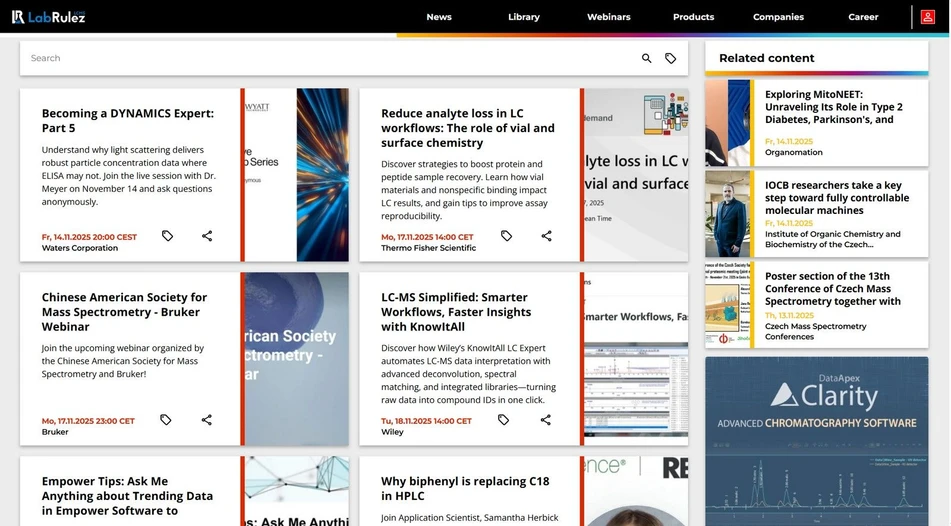
Task: Open tags for Reduce analyte loss webinar
Action: tap(506, 236)
